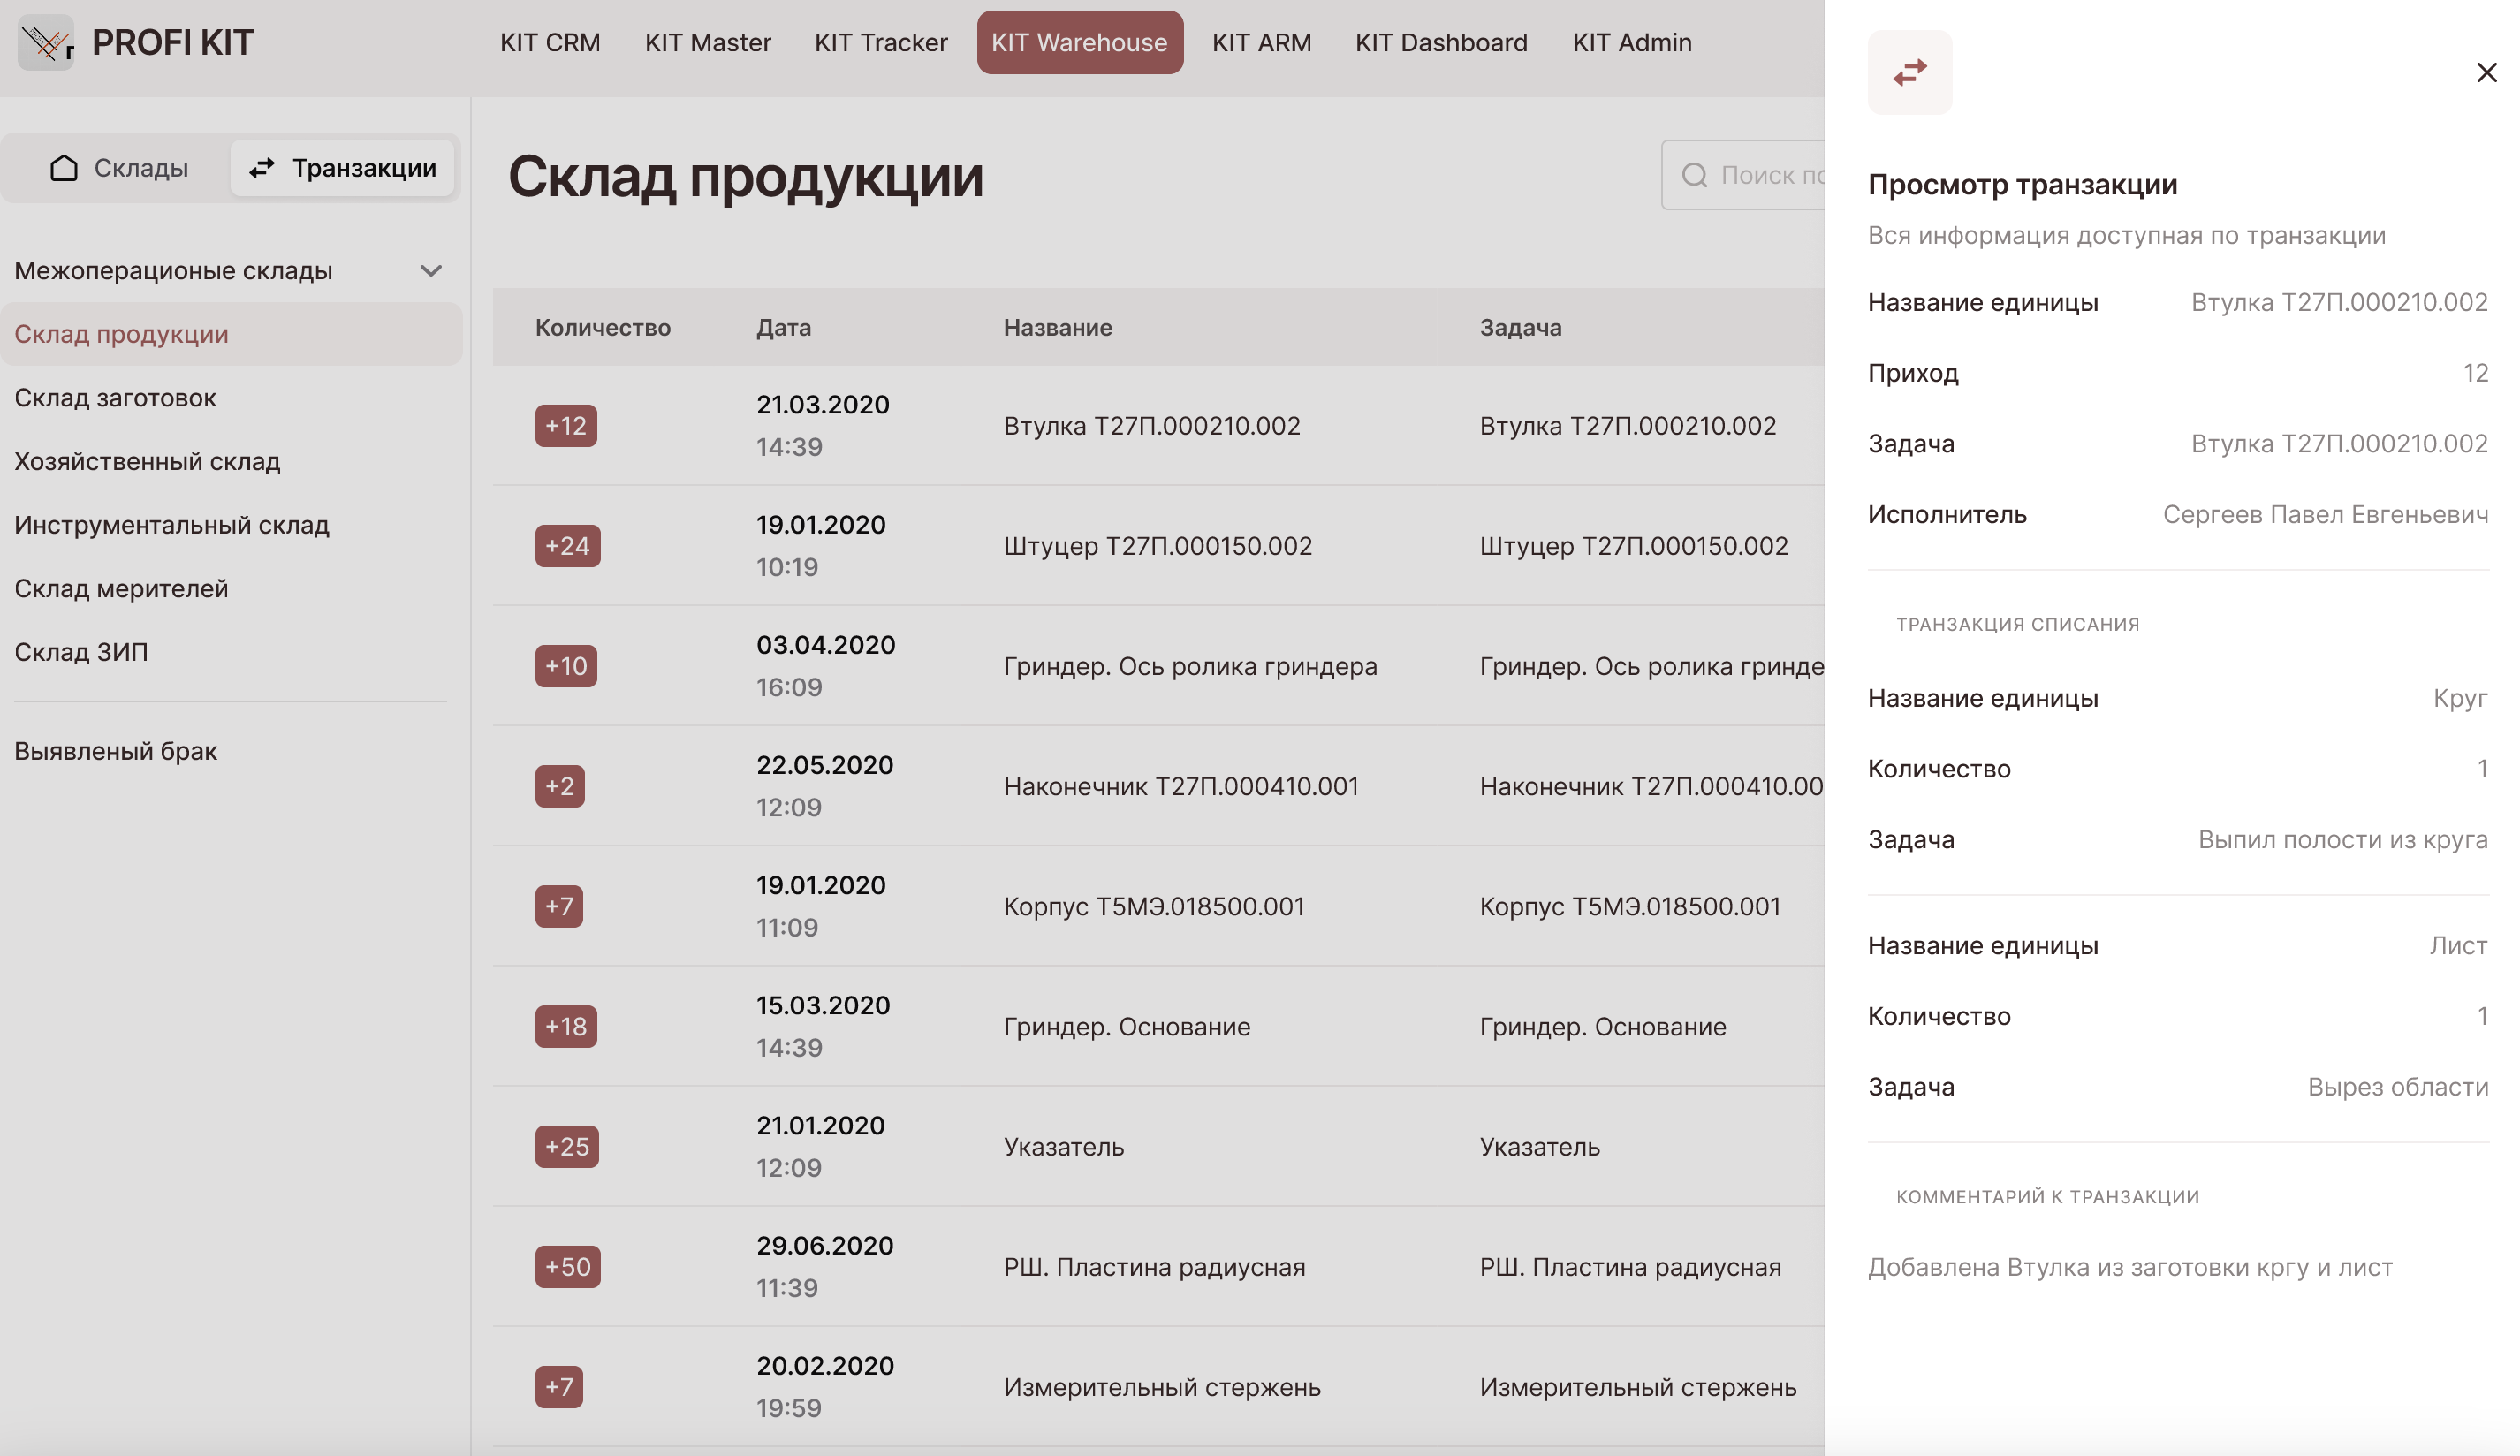Open the Склады tab with the house icon
Screen dimensions: 2520x1456
(118, 168)
